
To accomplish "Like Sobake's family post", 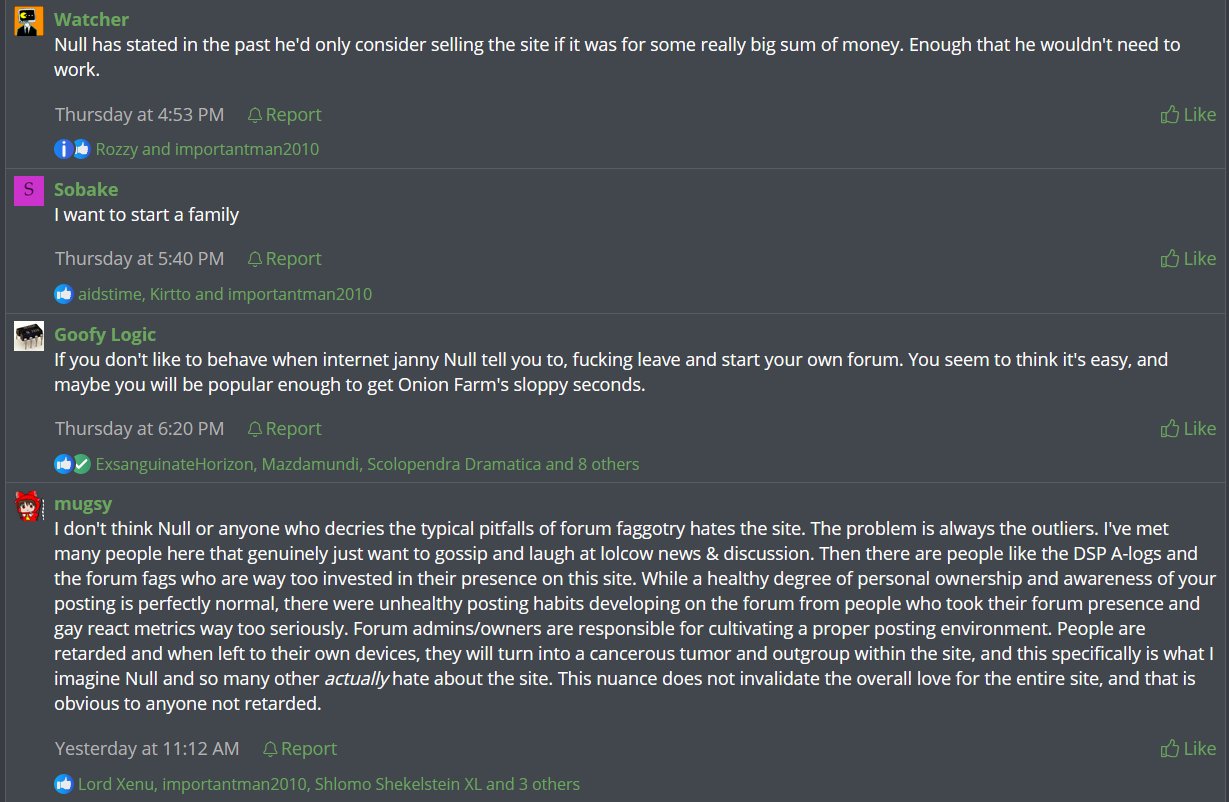I will tap(1188, 259).
